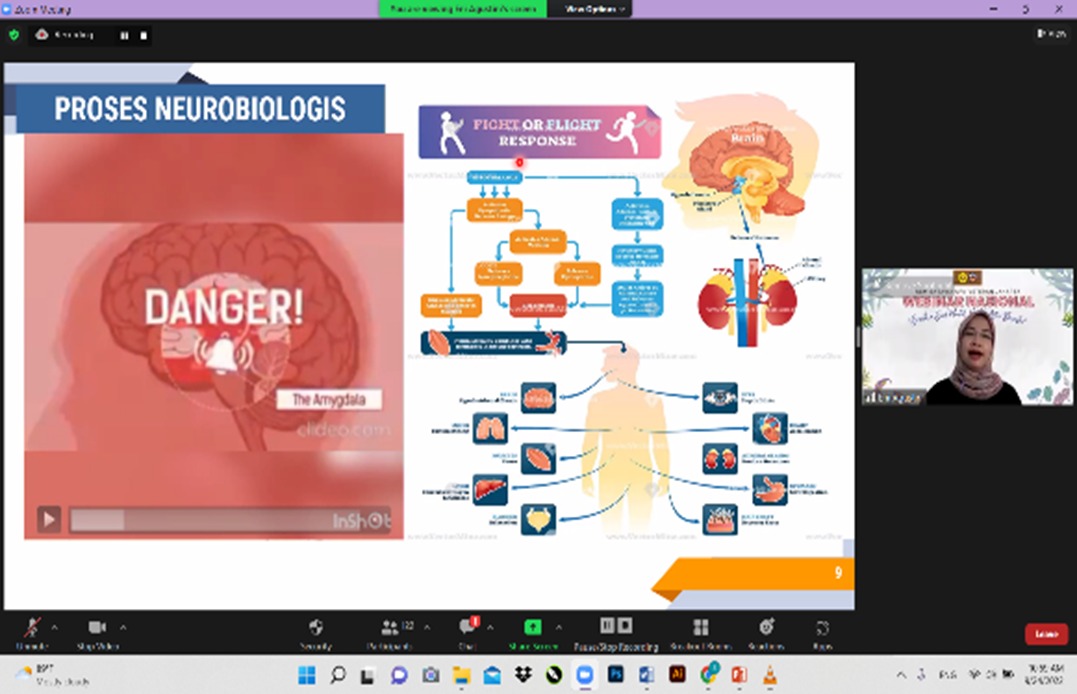Toggle Stop Video camera button
The width and height of the screenshot is (1077, 694).
click(97, 632)
